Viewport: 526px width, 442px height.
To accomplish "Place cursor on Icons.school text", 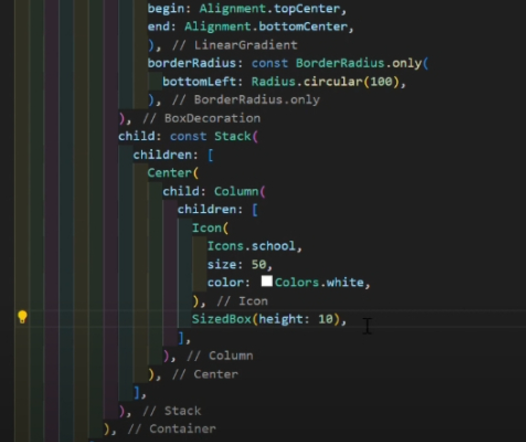I will [x=252, y=246].
